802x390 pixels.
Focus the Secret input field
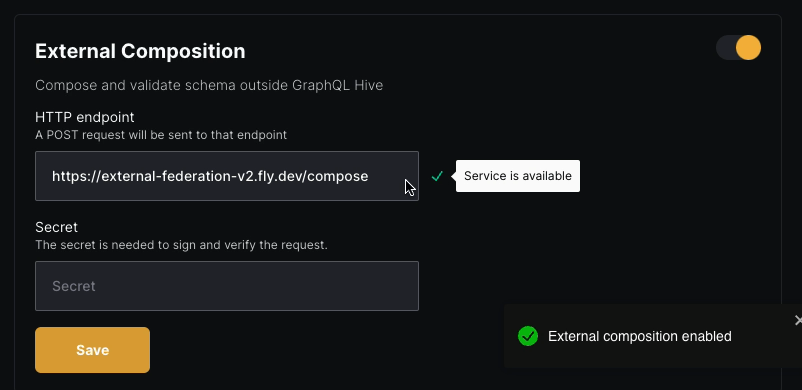pos(227,286)
